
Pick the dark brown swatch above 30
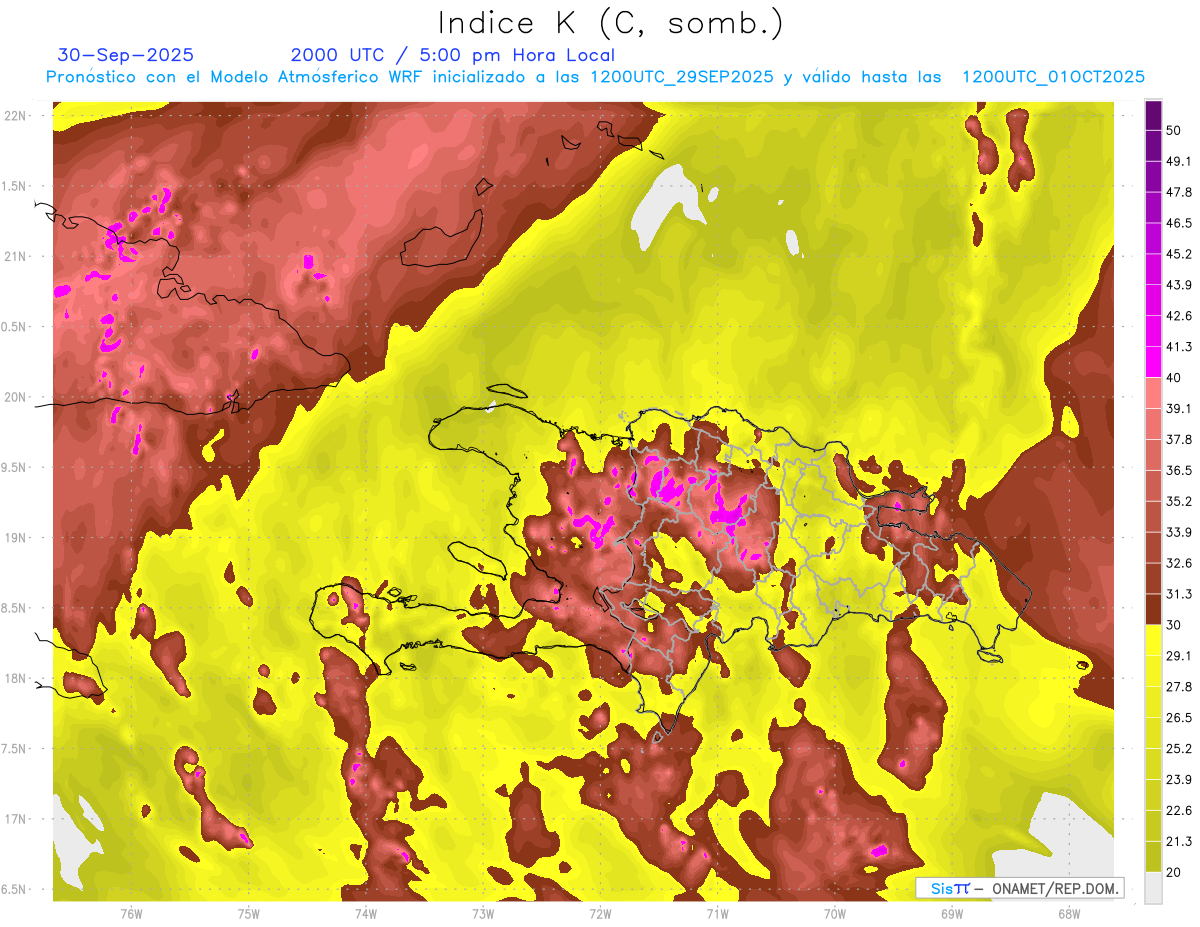pos(1153,609)
